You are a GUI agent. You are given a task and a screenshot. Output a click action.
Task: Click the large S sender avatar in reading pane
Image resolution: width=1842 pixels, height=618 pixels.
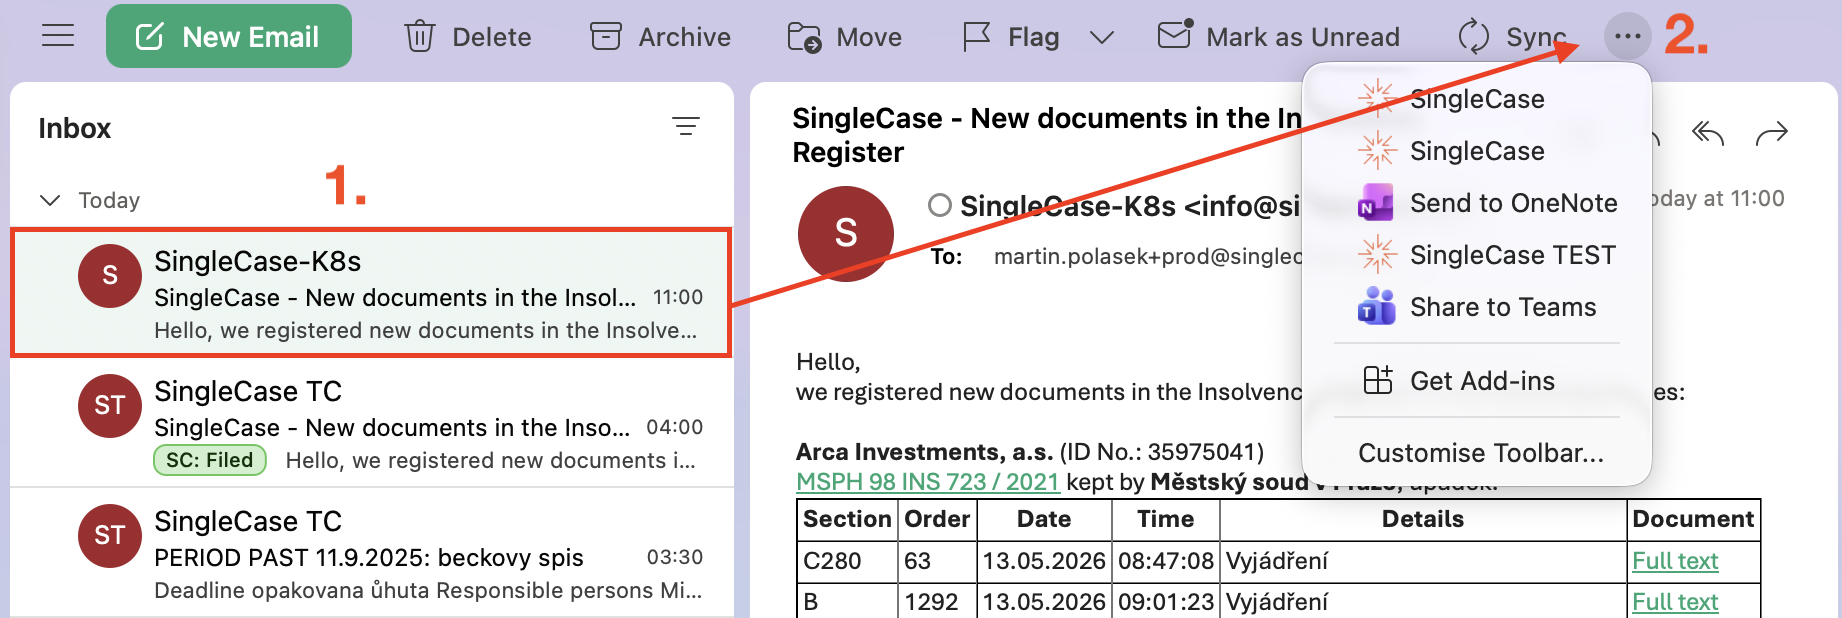point(846,234)
